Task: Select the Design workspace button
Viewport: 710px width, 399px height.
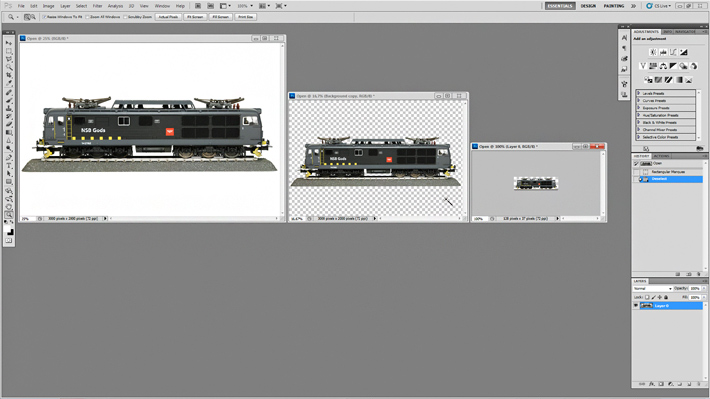Action: click(588, 6)
